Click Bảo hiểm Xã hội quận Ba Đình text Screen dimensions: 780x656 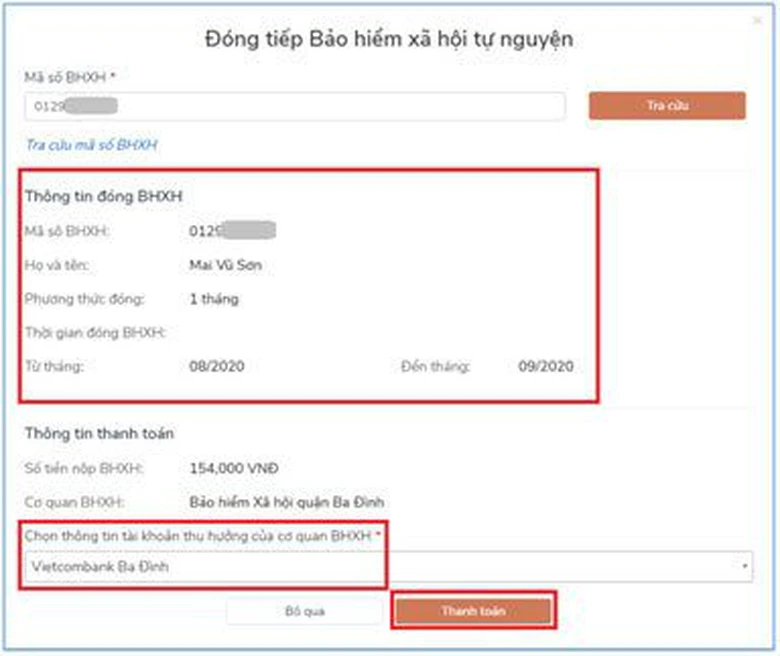tap(286, 501)
